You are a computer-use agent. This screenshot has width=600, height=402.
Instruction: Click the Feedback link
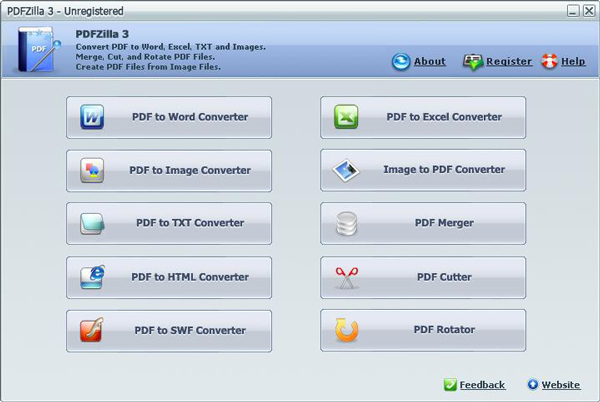point(482,385)
